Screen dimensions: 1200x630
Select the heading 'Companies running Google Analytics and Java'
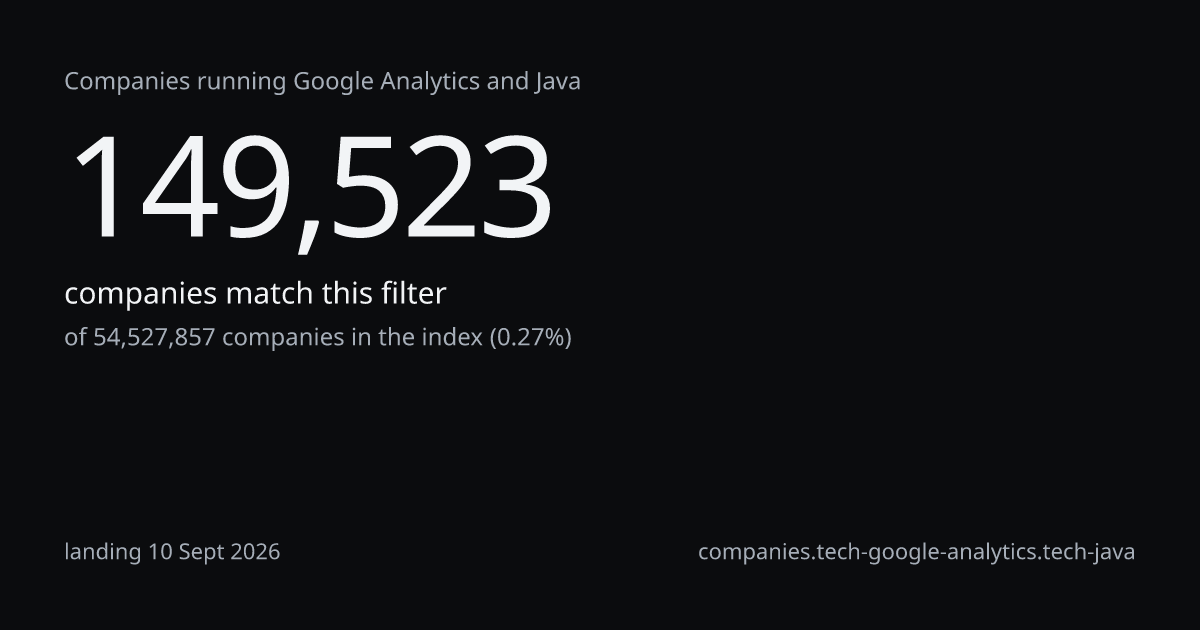pos(323,82)
